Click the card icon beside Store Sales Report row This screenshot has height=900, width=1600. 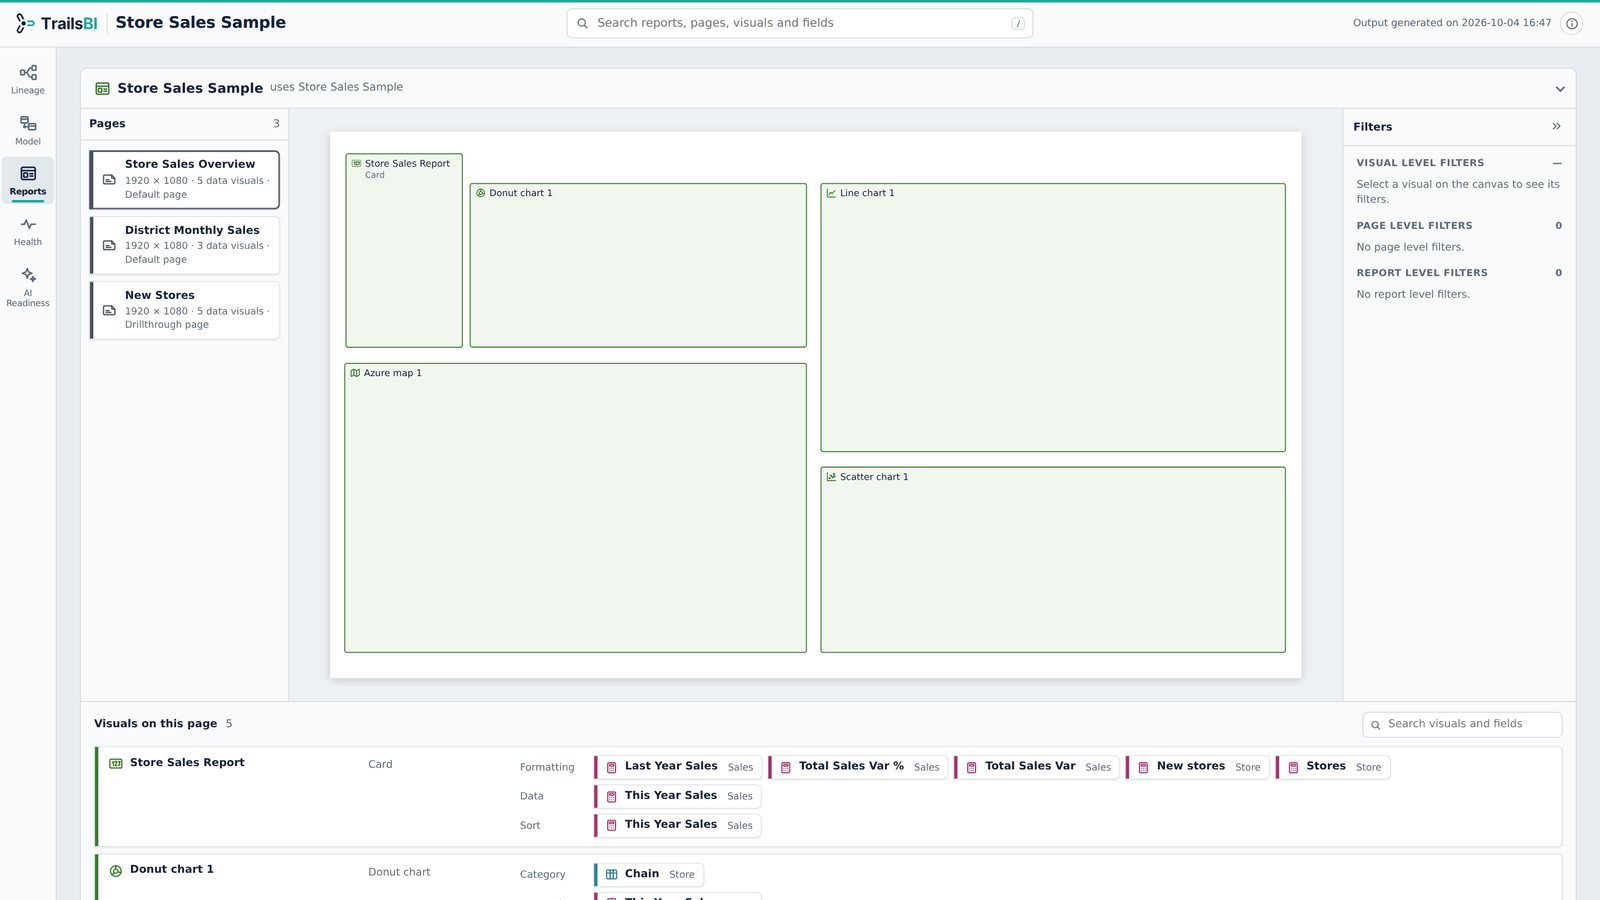pyautogui.click(x=116, y=763)
